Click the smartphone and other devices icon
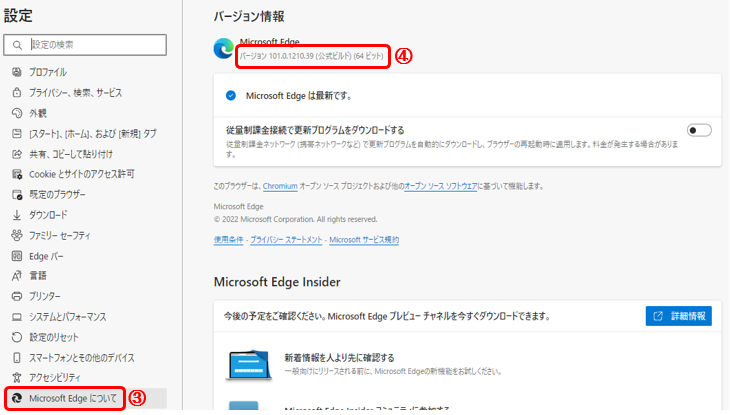The height and width of the screenshot is (415, 730). point(17,357)
